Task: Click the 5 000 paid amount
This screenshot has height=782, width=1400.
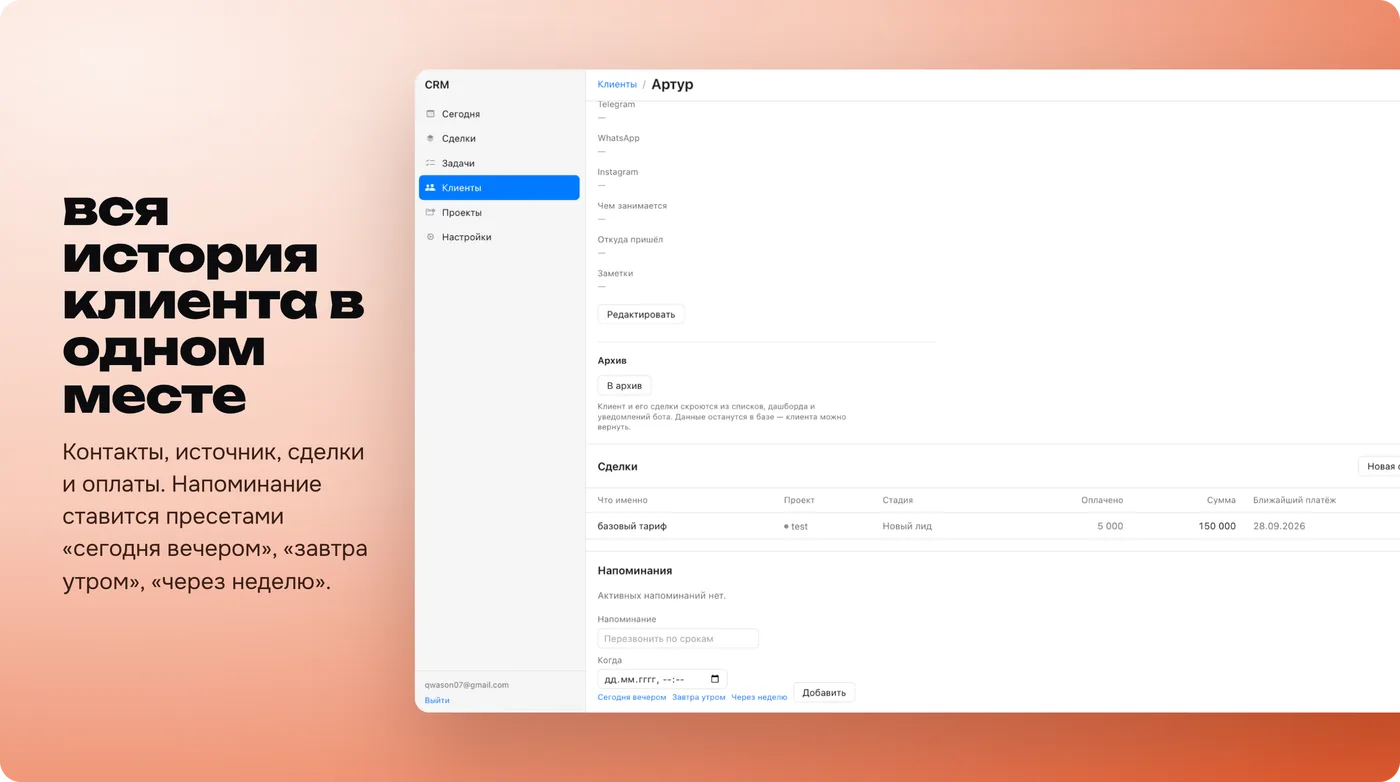Action: [1110, 526]
